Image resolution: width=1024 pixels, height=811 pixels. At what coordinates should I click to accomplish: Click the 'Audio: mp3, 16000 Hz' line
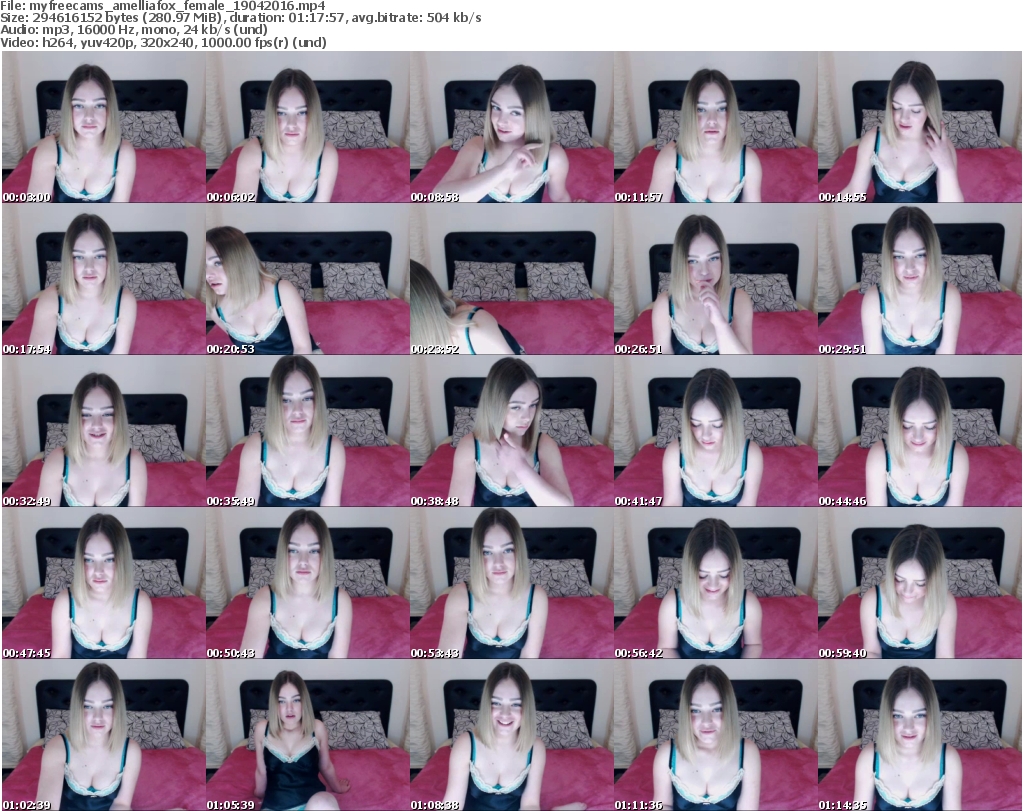(x=134, y=30)
